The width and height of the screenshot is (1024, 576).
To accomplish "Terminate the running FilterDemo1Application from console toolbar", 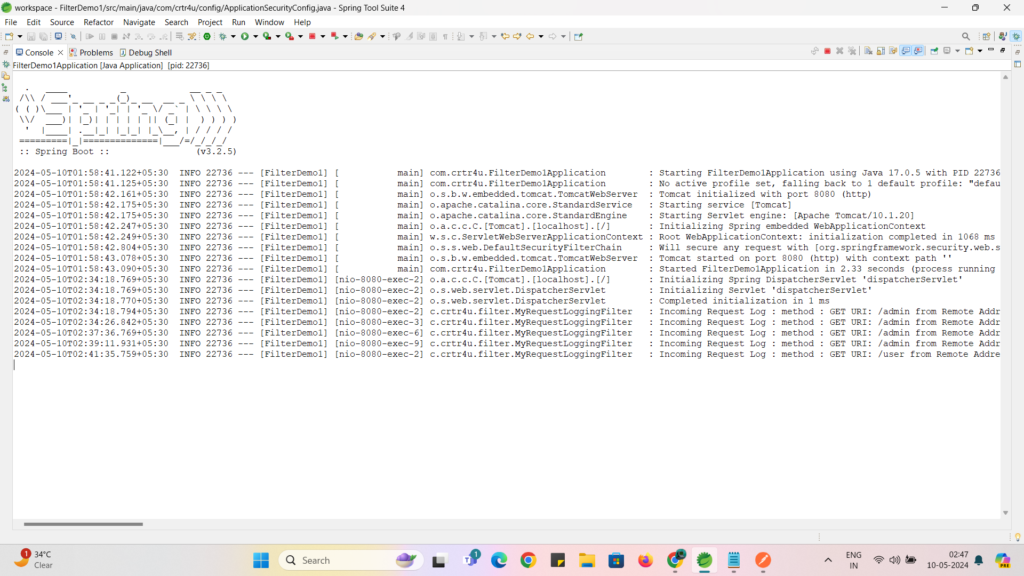I will click(827, 51).
